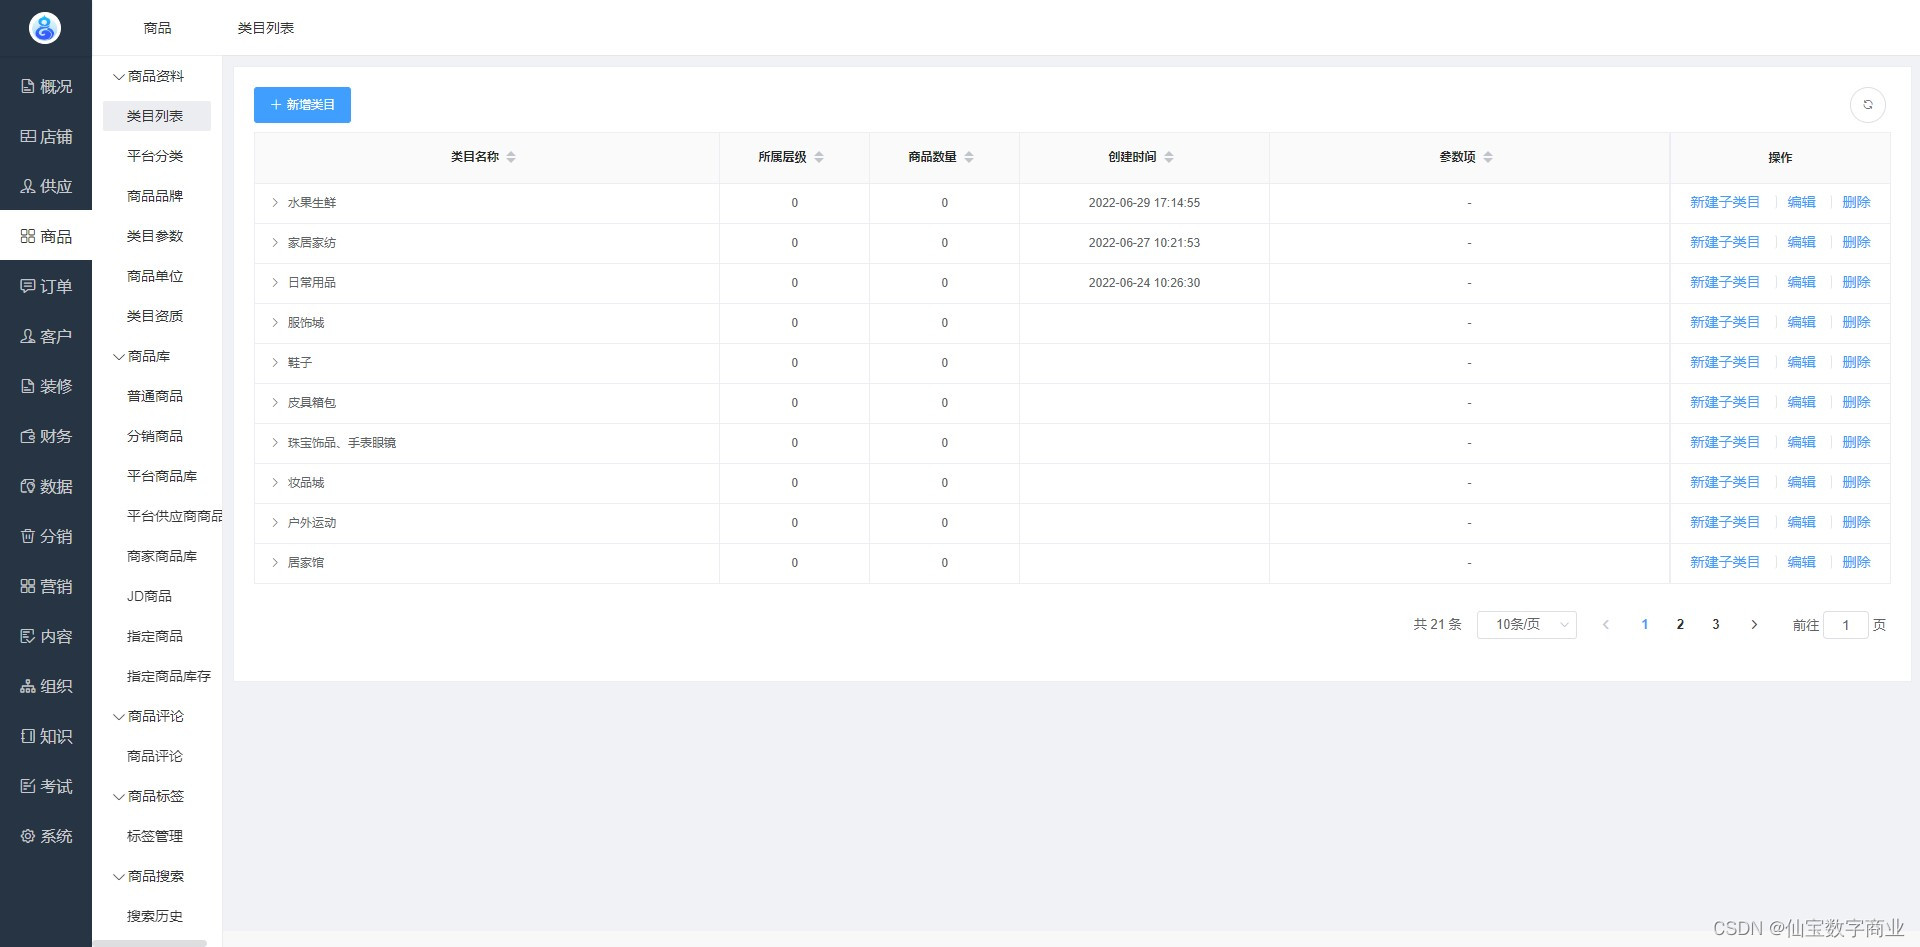Expand the 珠宝饰品、手表眼镜 category row

point(275,443)
